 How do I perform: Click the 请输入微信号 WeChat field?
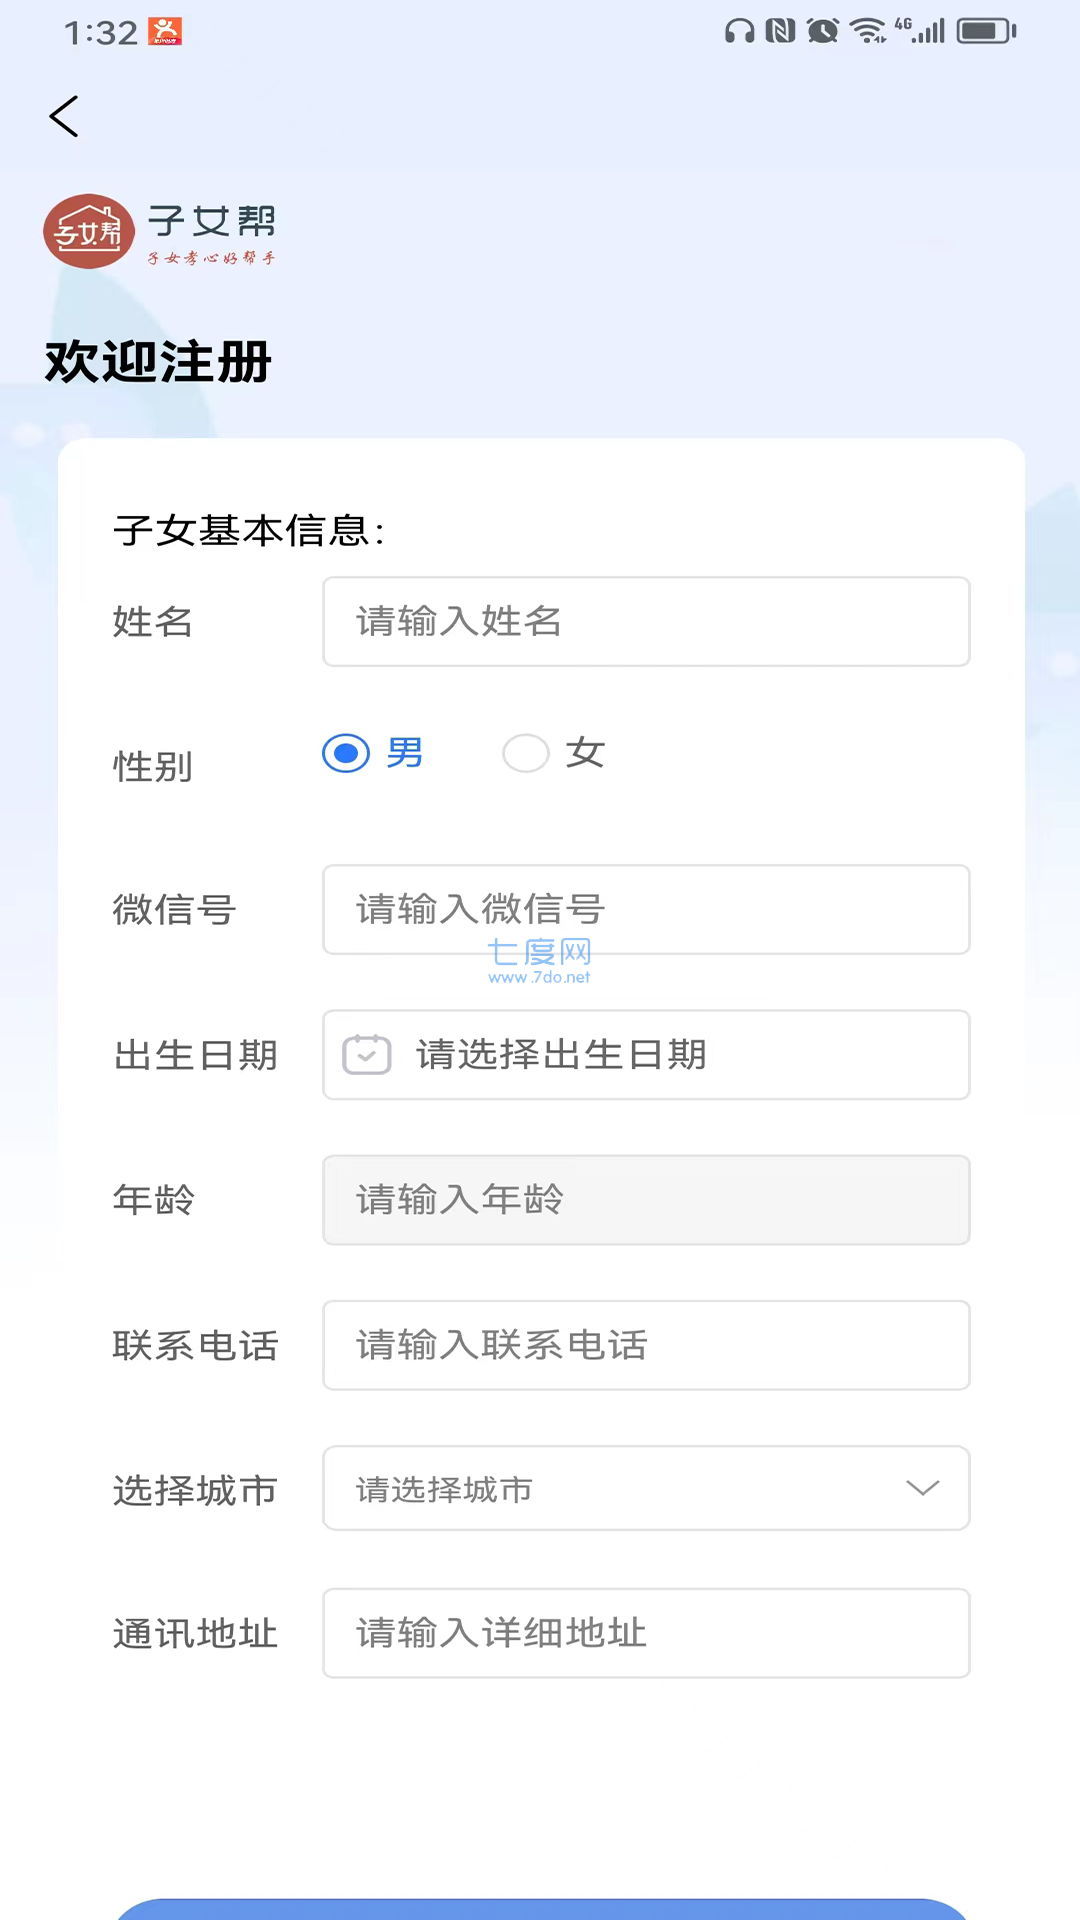coord(646,910)
